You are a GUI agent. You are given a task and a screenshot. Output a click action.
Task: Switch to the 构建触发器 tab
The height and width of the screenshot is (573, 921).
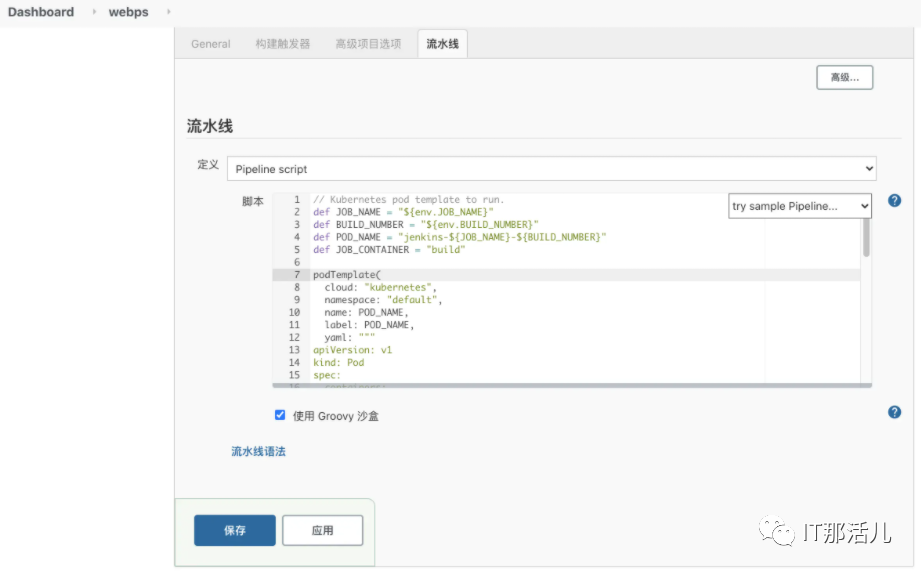pyautogui.click(x=283, y=44)
